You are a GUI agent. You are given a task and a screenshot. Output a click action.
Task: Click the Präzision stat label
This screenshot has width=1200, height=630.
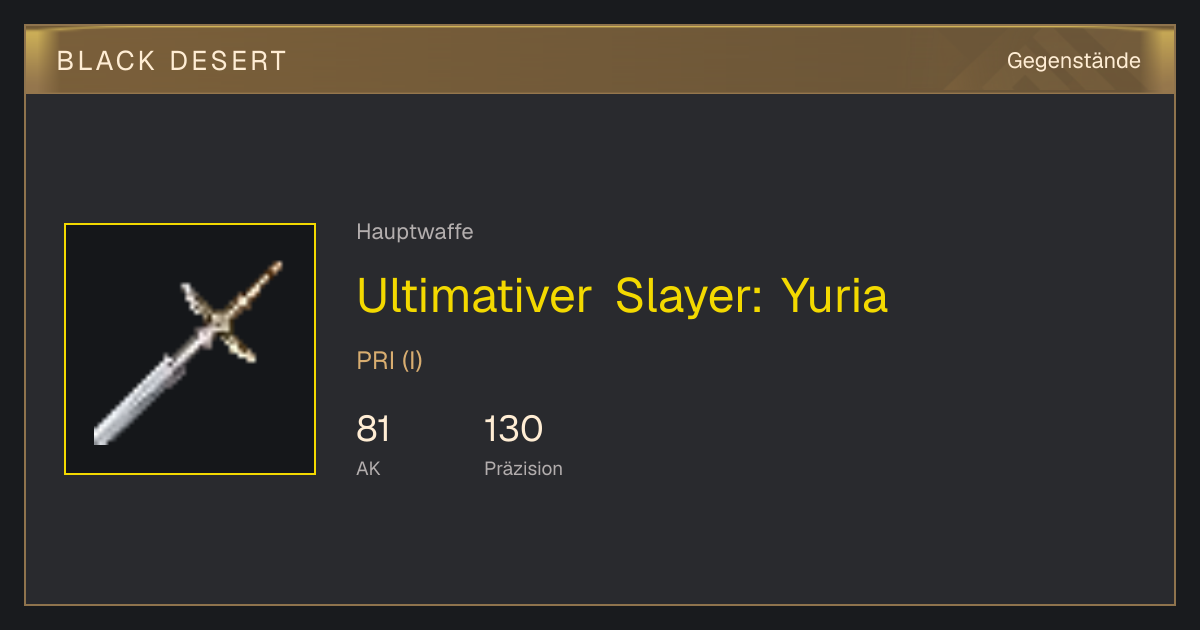pos(523,468)
